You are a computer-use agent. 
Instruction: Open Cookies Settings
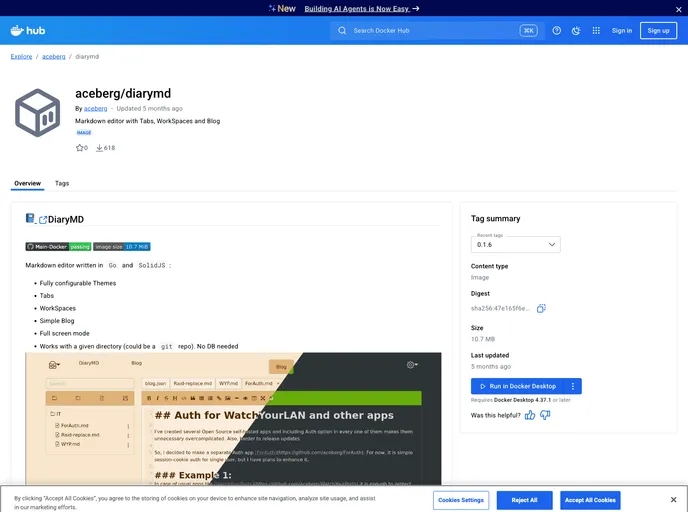tap(461, 500)
